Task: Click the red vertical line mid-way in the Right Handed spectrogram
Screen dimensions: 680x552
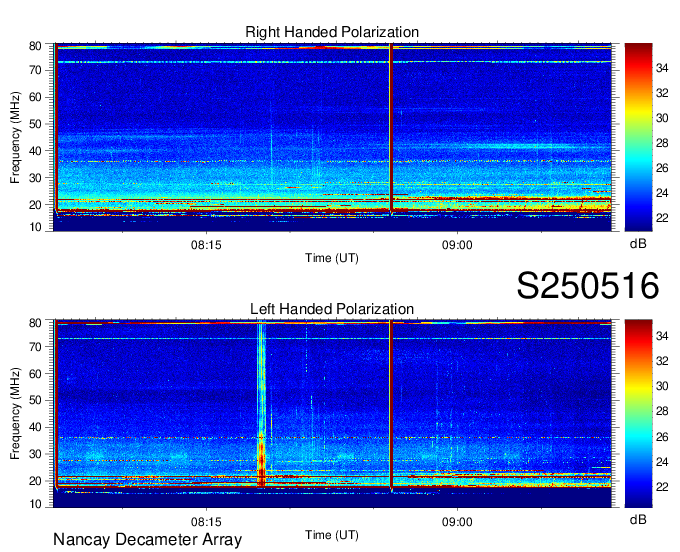Action: (391, 128)
